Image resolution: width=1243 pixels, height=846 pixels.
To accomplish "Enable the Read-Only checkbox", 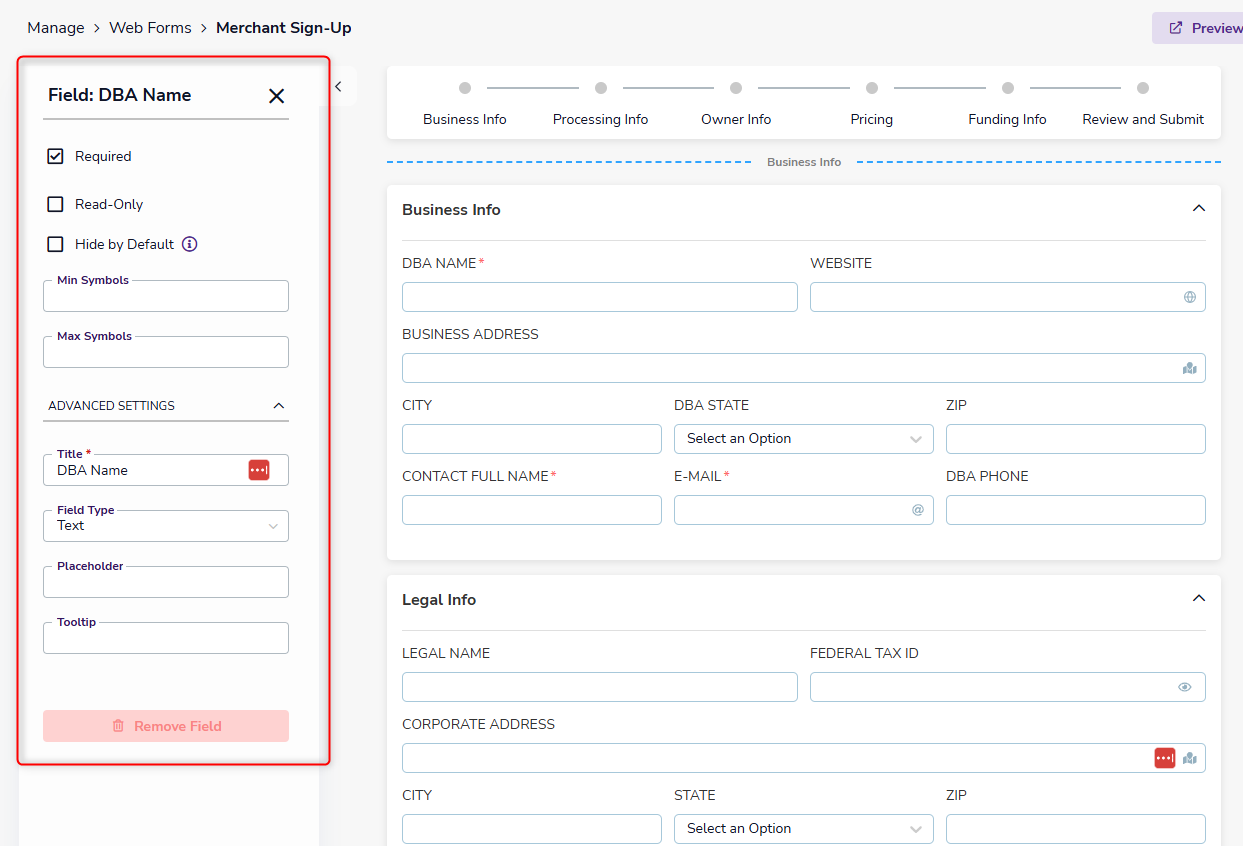I will pyautogui.click(x=56, y=204).
